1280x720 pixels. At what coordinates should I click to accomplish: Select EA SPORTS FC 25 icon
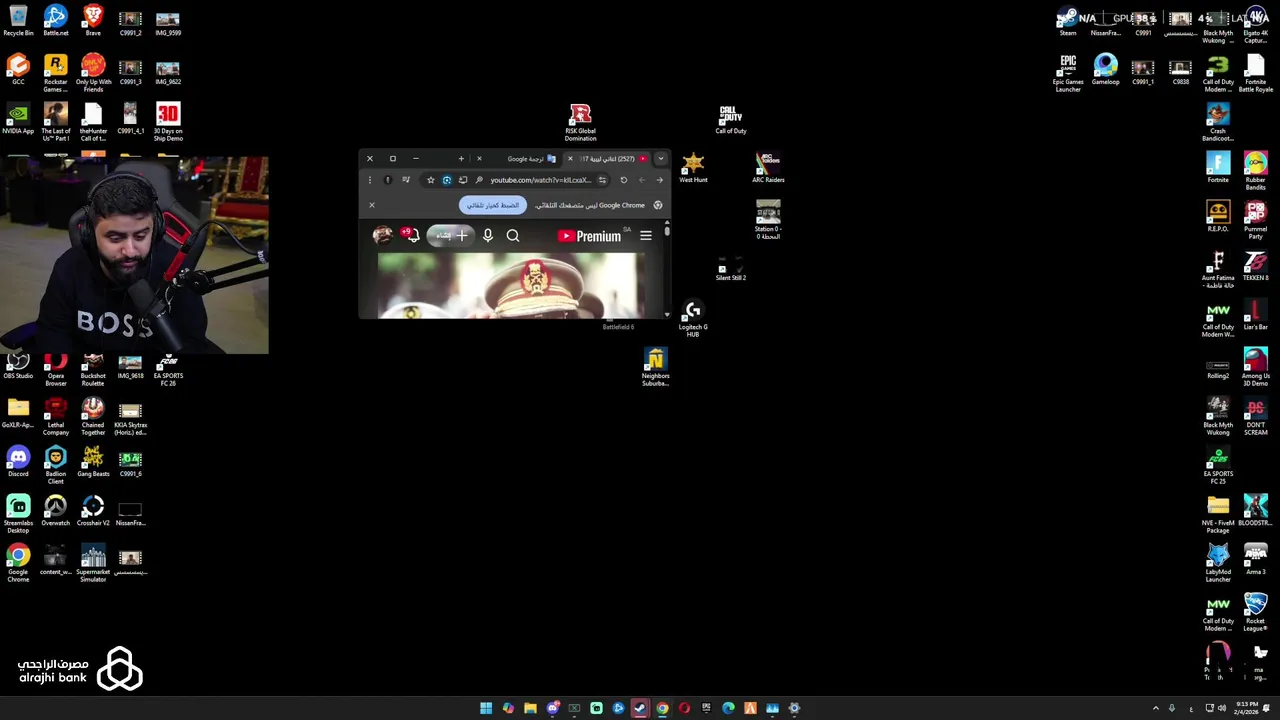pos(1218,466)
